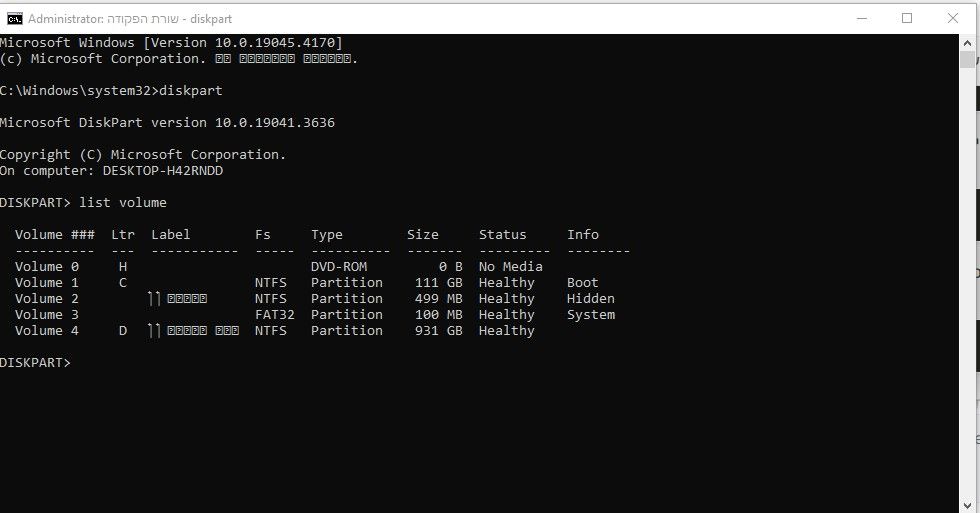Click the empty DISKPART> prompt at bottom
Image resolution: width=980 pixels, height=513 pixels.
pos(36,362)
